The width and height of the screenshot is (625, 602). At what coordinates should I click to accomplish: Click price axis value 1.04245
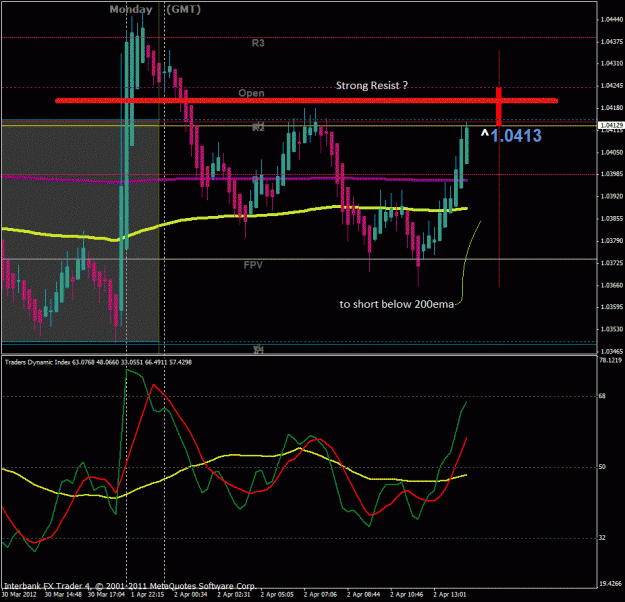pyautogui.click(x=611, y=86)
